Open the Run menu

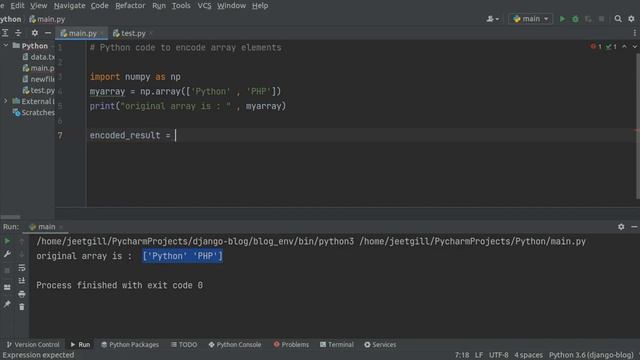click(x=159, y=6)
